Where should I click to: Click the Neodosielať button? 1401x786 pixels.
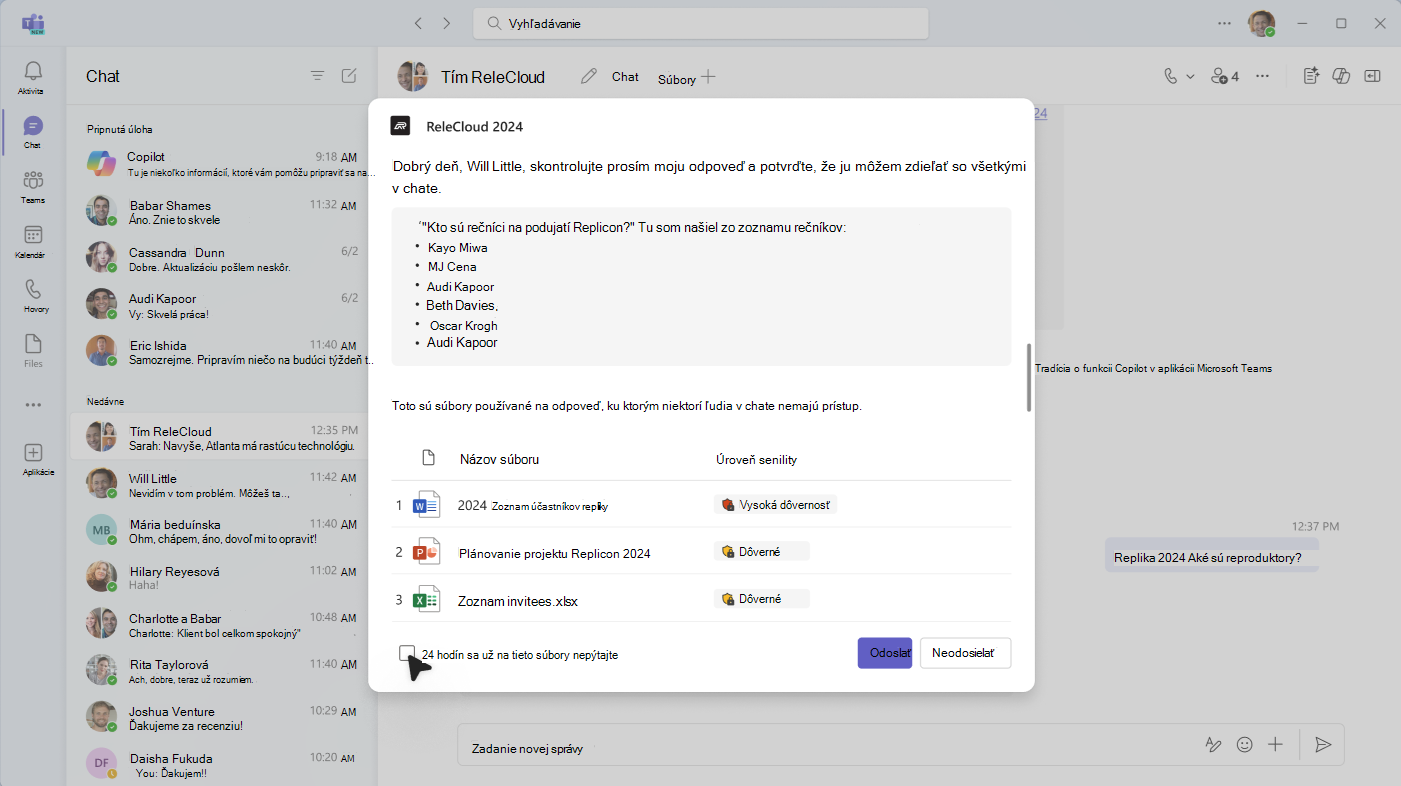coord(965,653)
